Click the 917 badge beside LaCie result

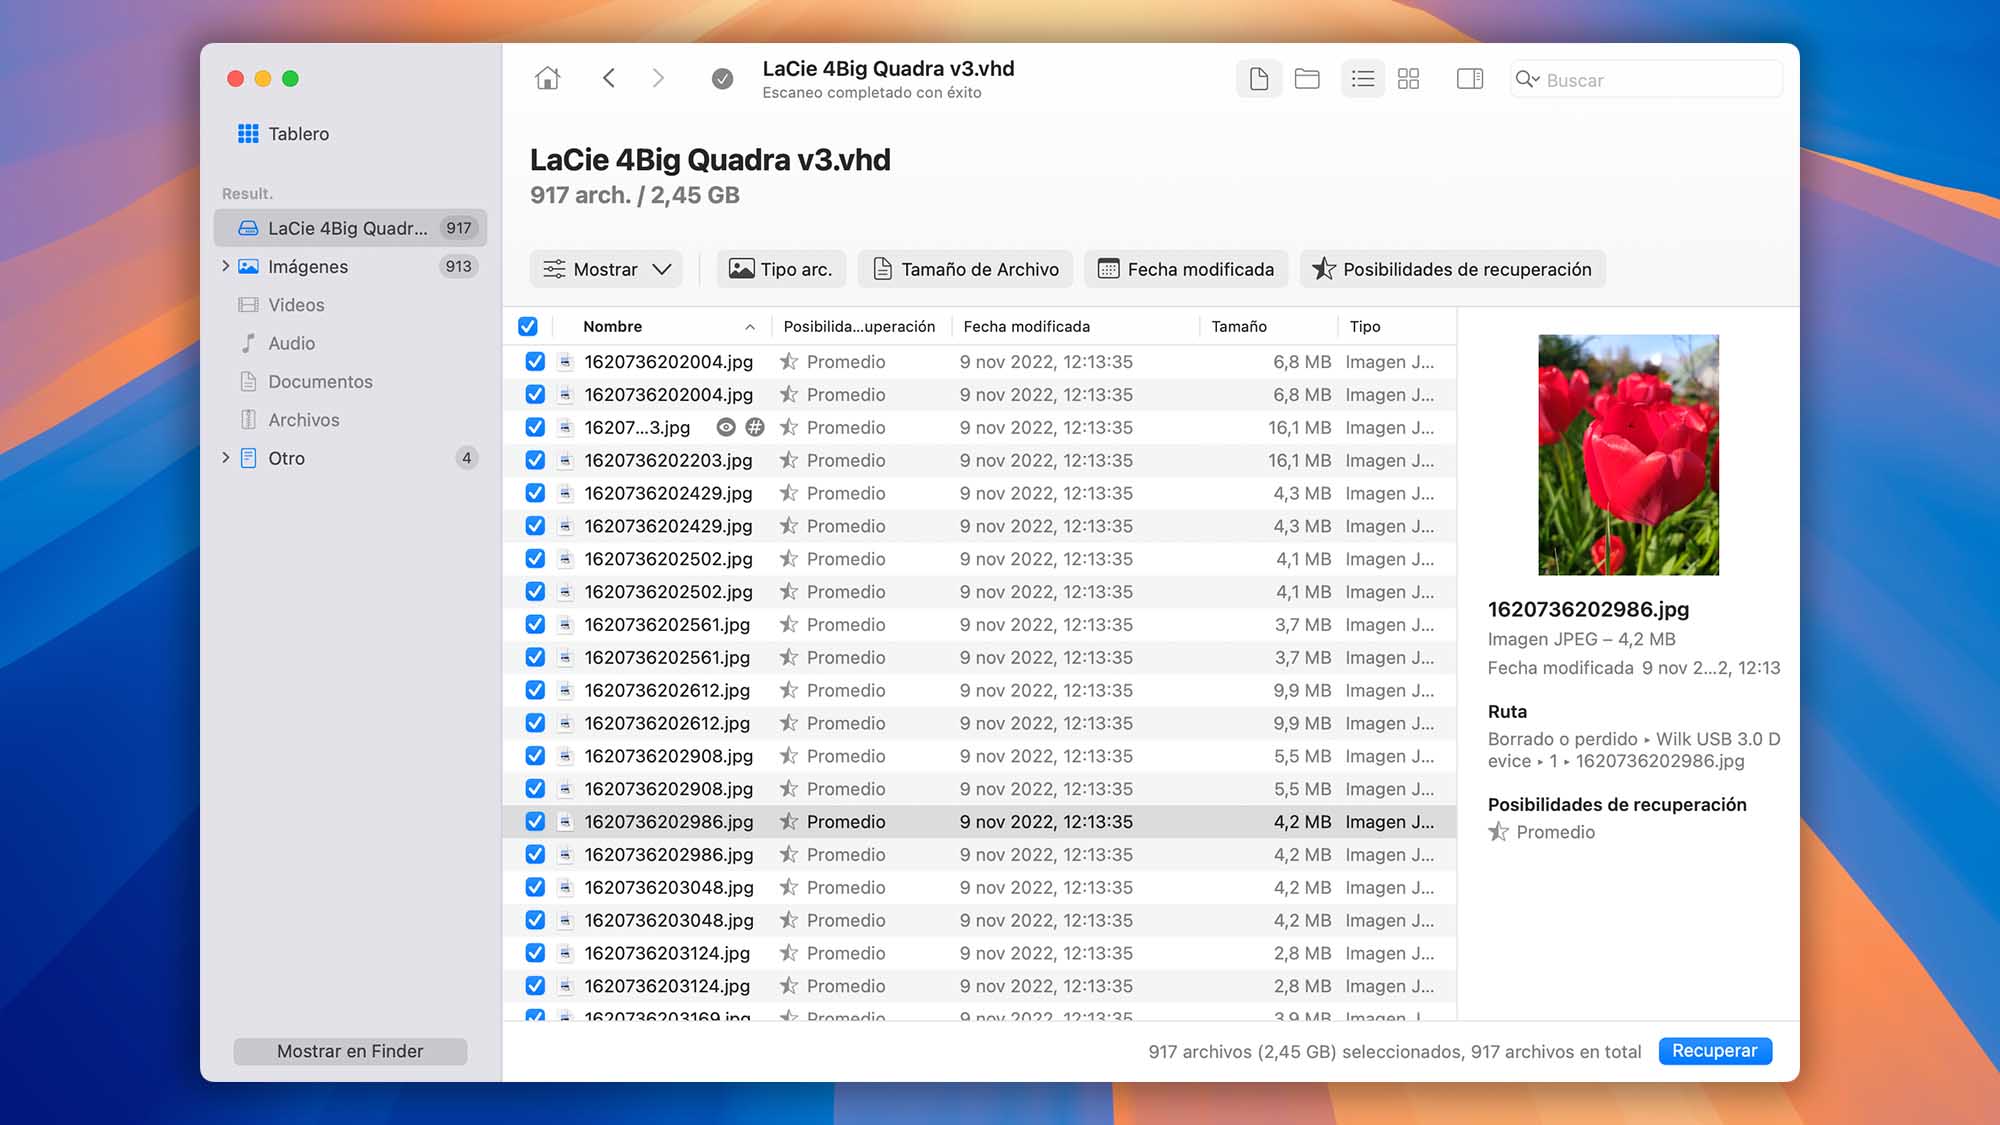[459, 228]
